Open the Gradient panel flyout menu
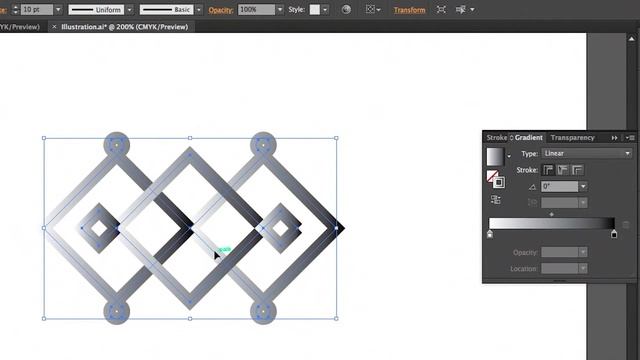Screen dimensions: 640x360 tap(630, 138)
